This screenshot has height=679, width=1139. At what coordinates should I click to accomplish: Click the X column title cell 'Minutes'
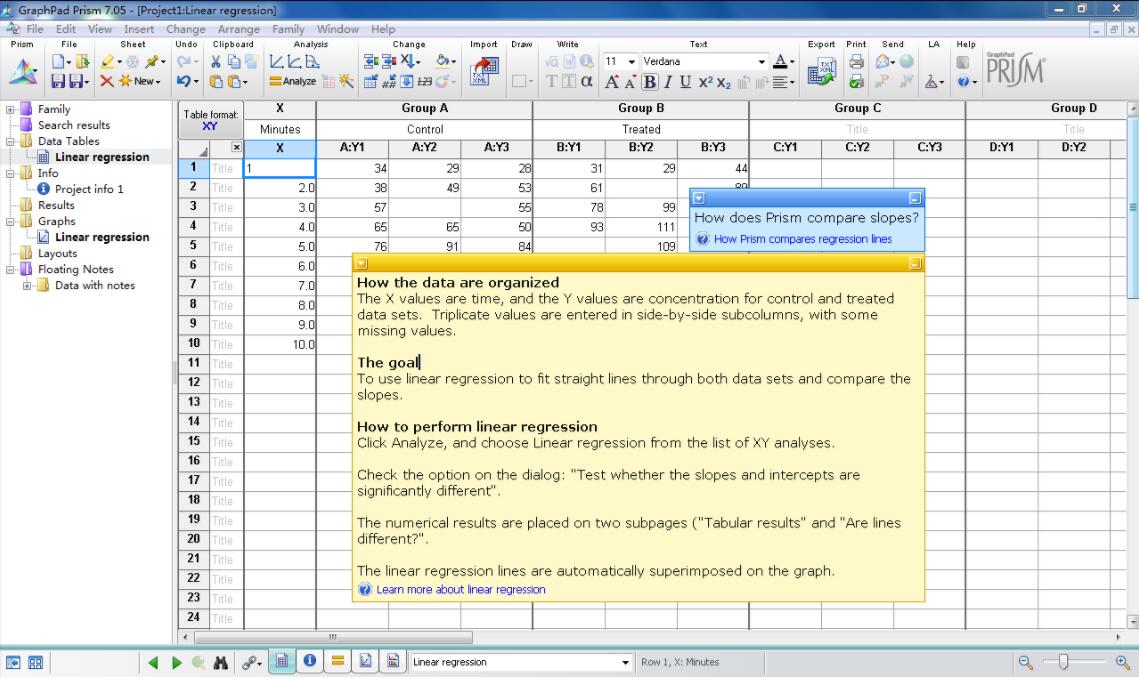[280, 129]
